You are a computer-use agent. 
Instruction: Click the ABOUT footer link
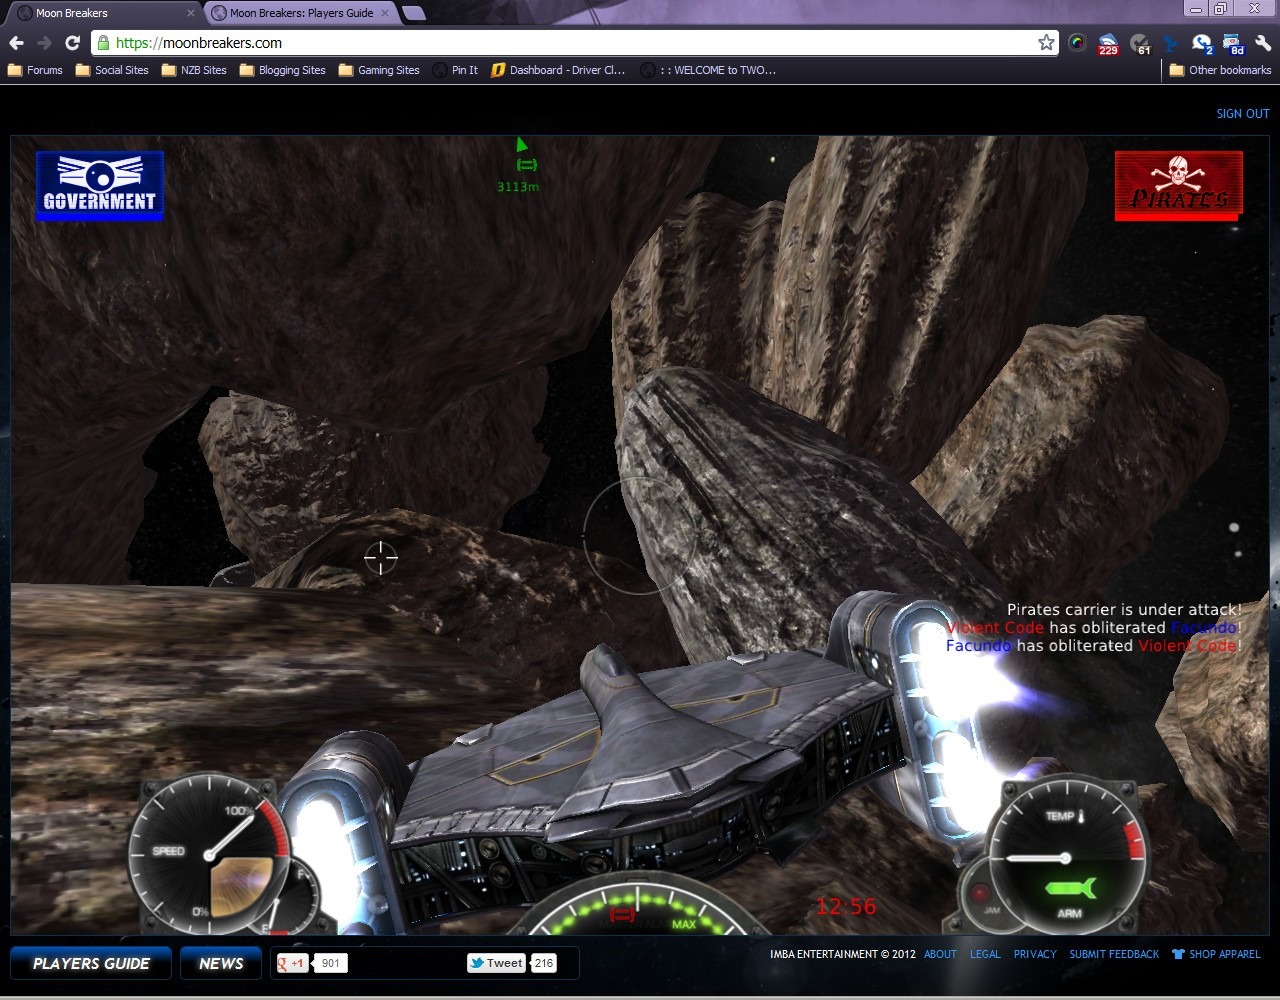tap(940, 954)
